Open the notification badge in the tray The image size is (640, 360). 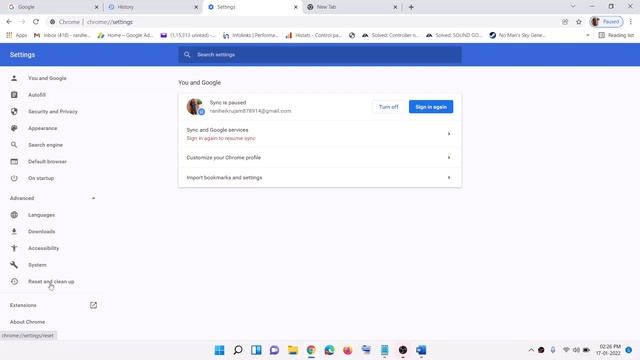point(629,350)
